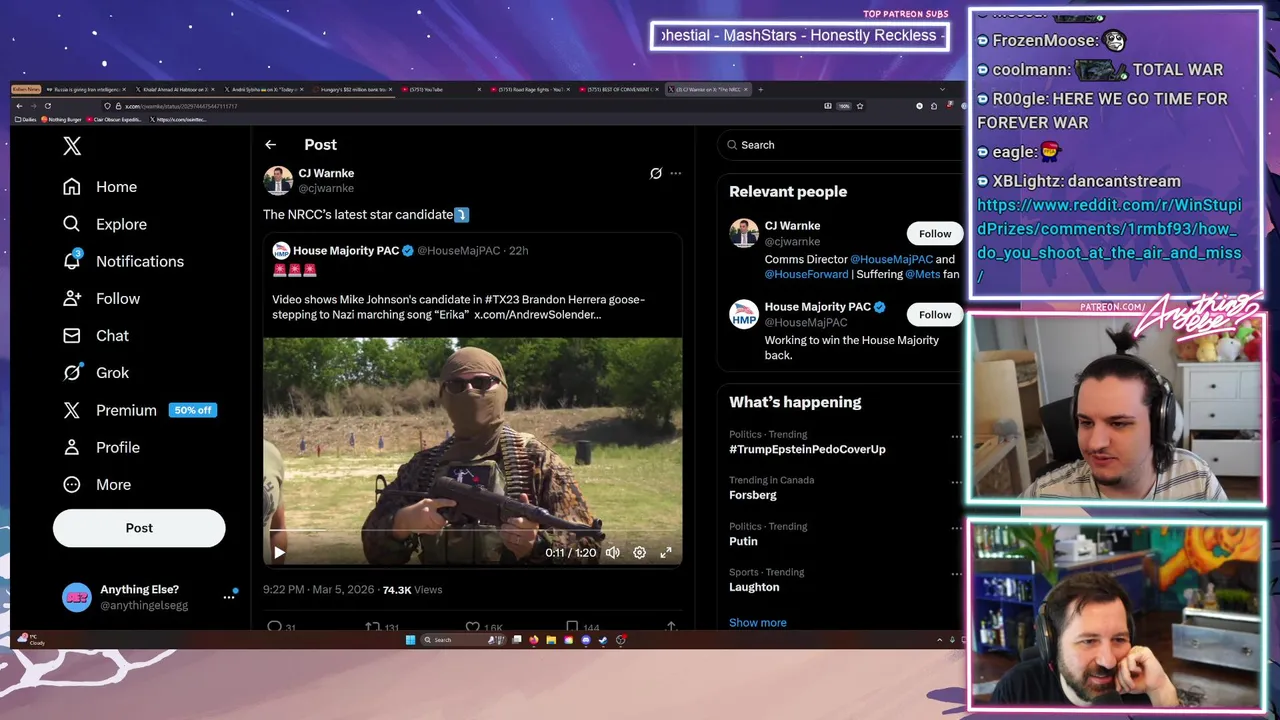Open Grok in the sidebar

coord(96,372)
